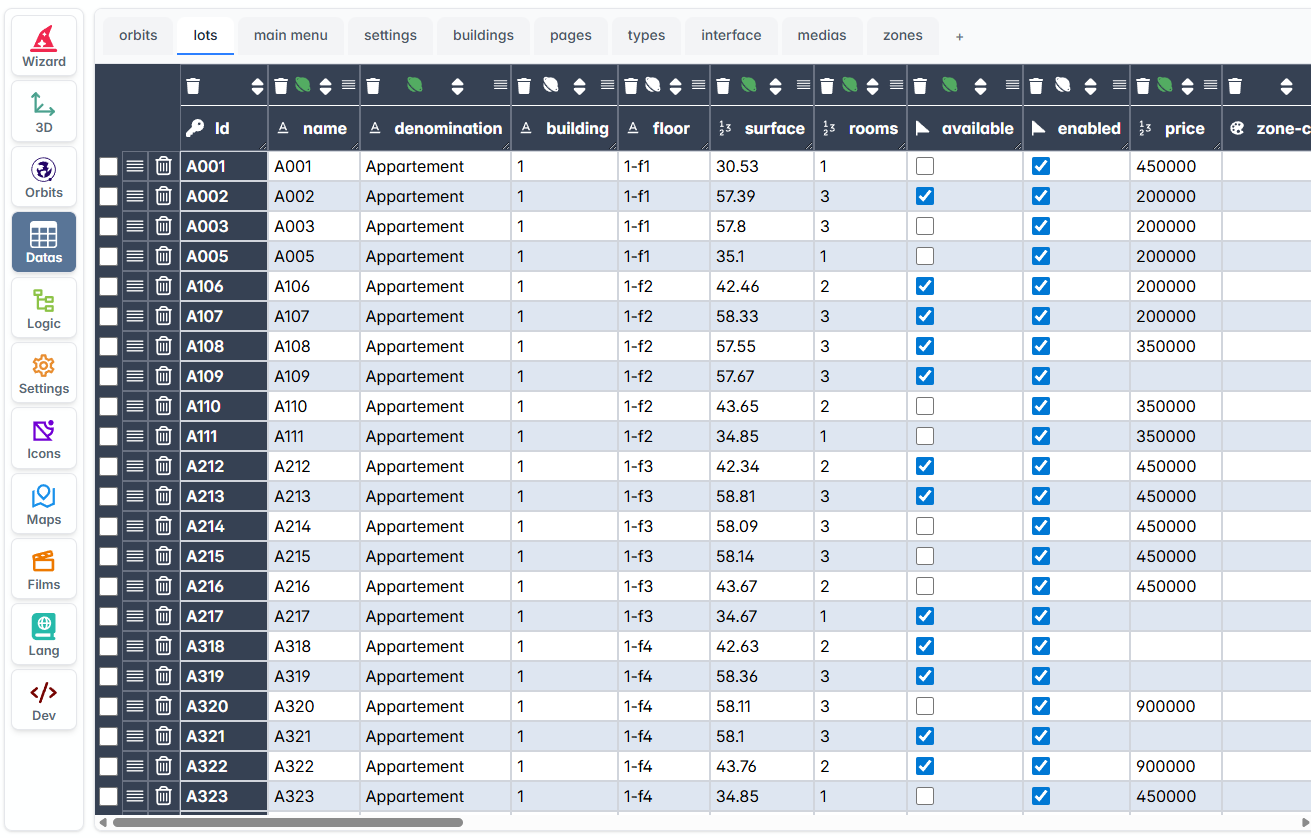Image resolution: width=1311 pixels, height=838 pixels.
Task: Uncheck available for row A002
Action: tap(925, 196)
